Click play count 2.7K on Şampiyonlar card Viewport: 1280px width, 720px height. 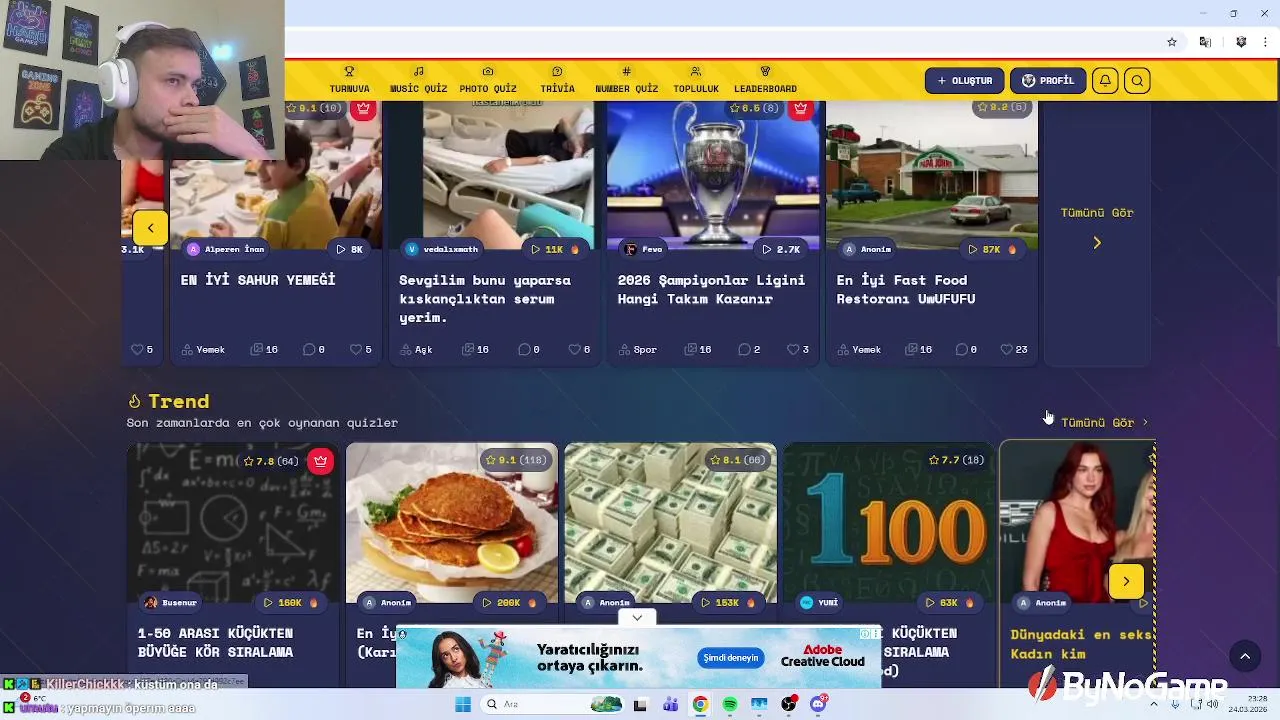point(780,249)
